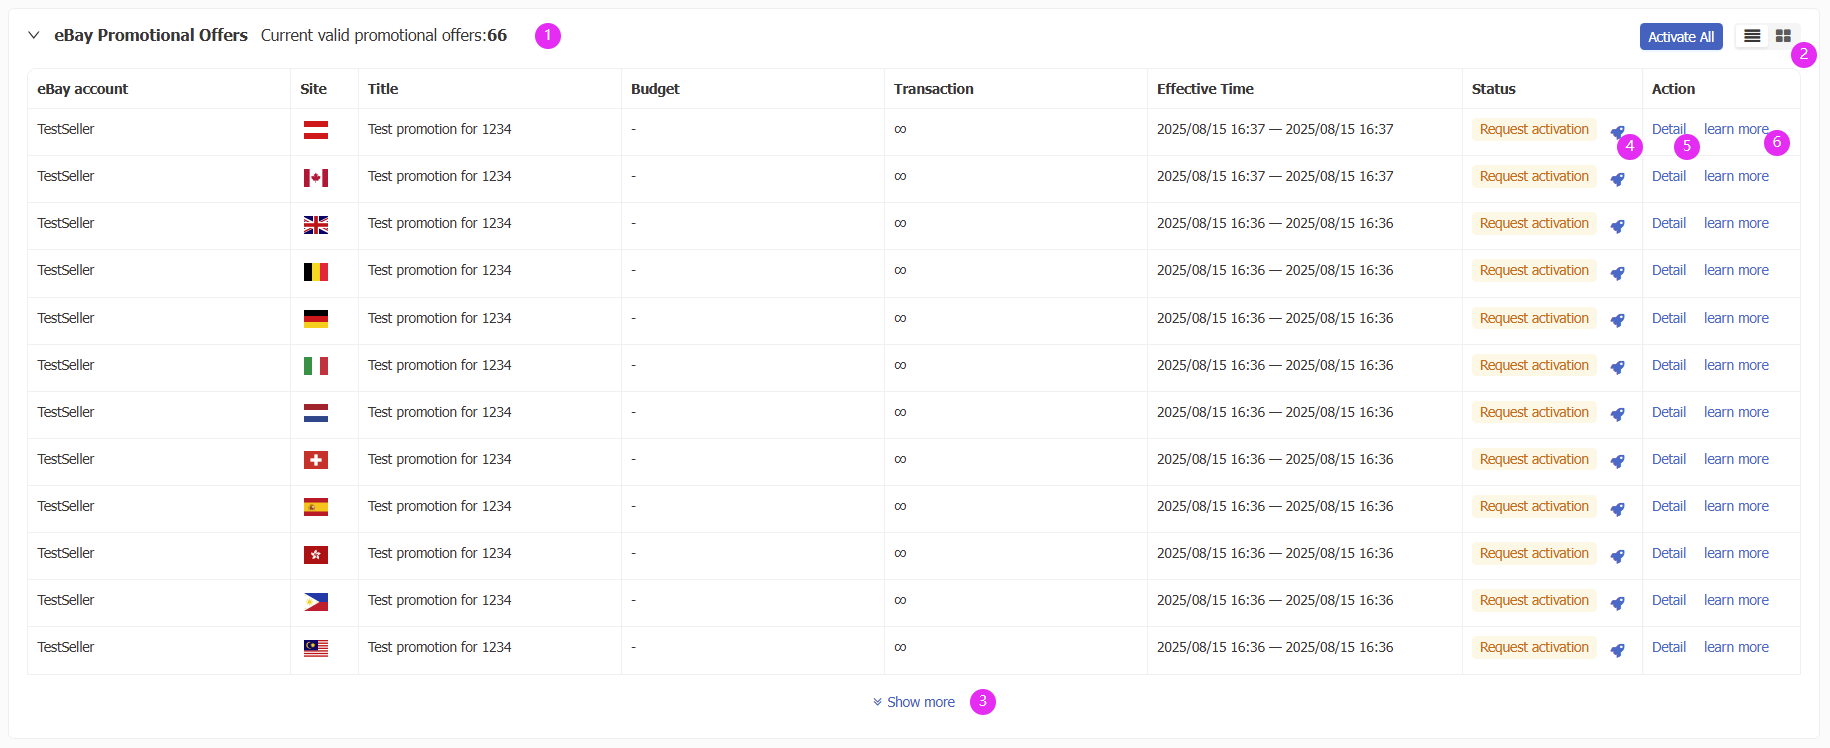This screenshot has height=748, width=1830.
Task: Click the rocket icon in the Philippines row
Action: (1617, 603)
